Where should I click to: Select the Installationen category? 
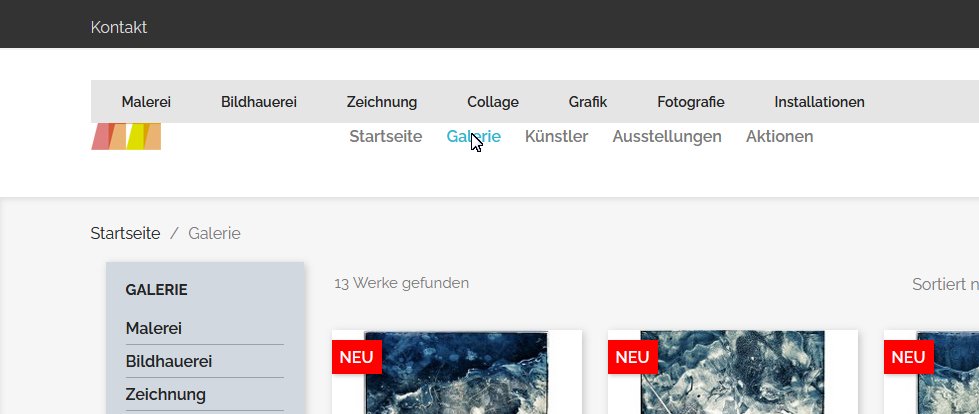819,102
